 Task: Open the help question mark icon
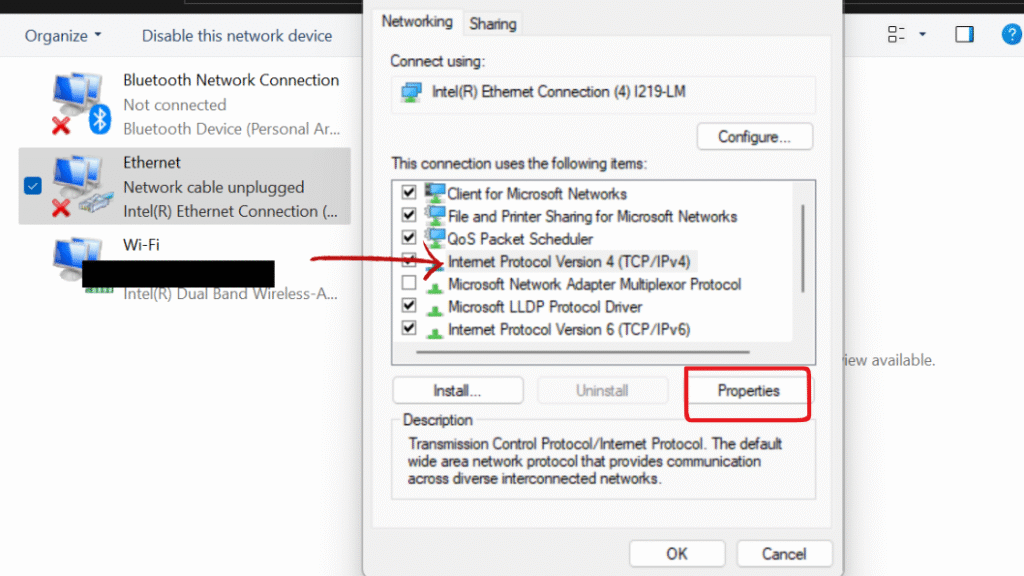[1011, 34]
